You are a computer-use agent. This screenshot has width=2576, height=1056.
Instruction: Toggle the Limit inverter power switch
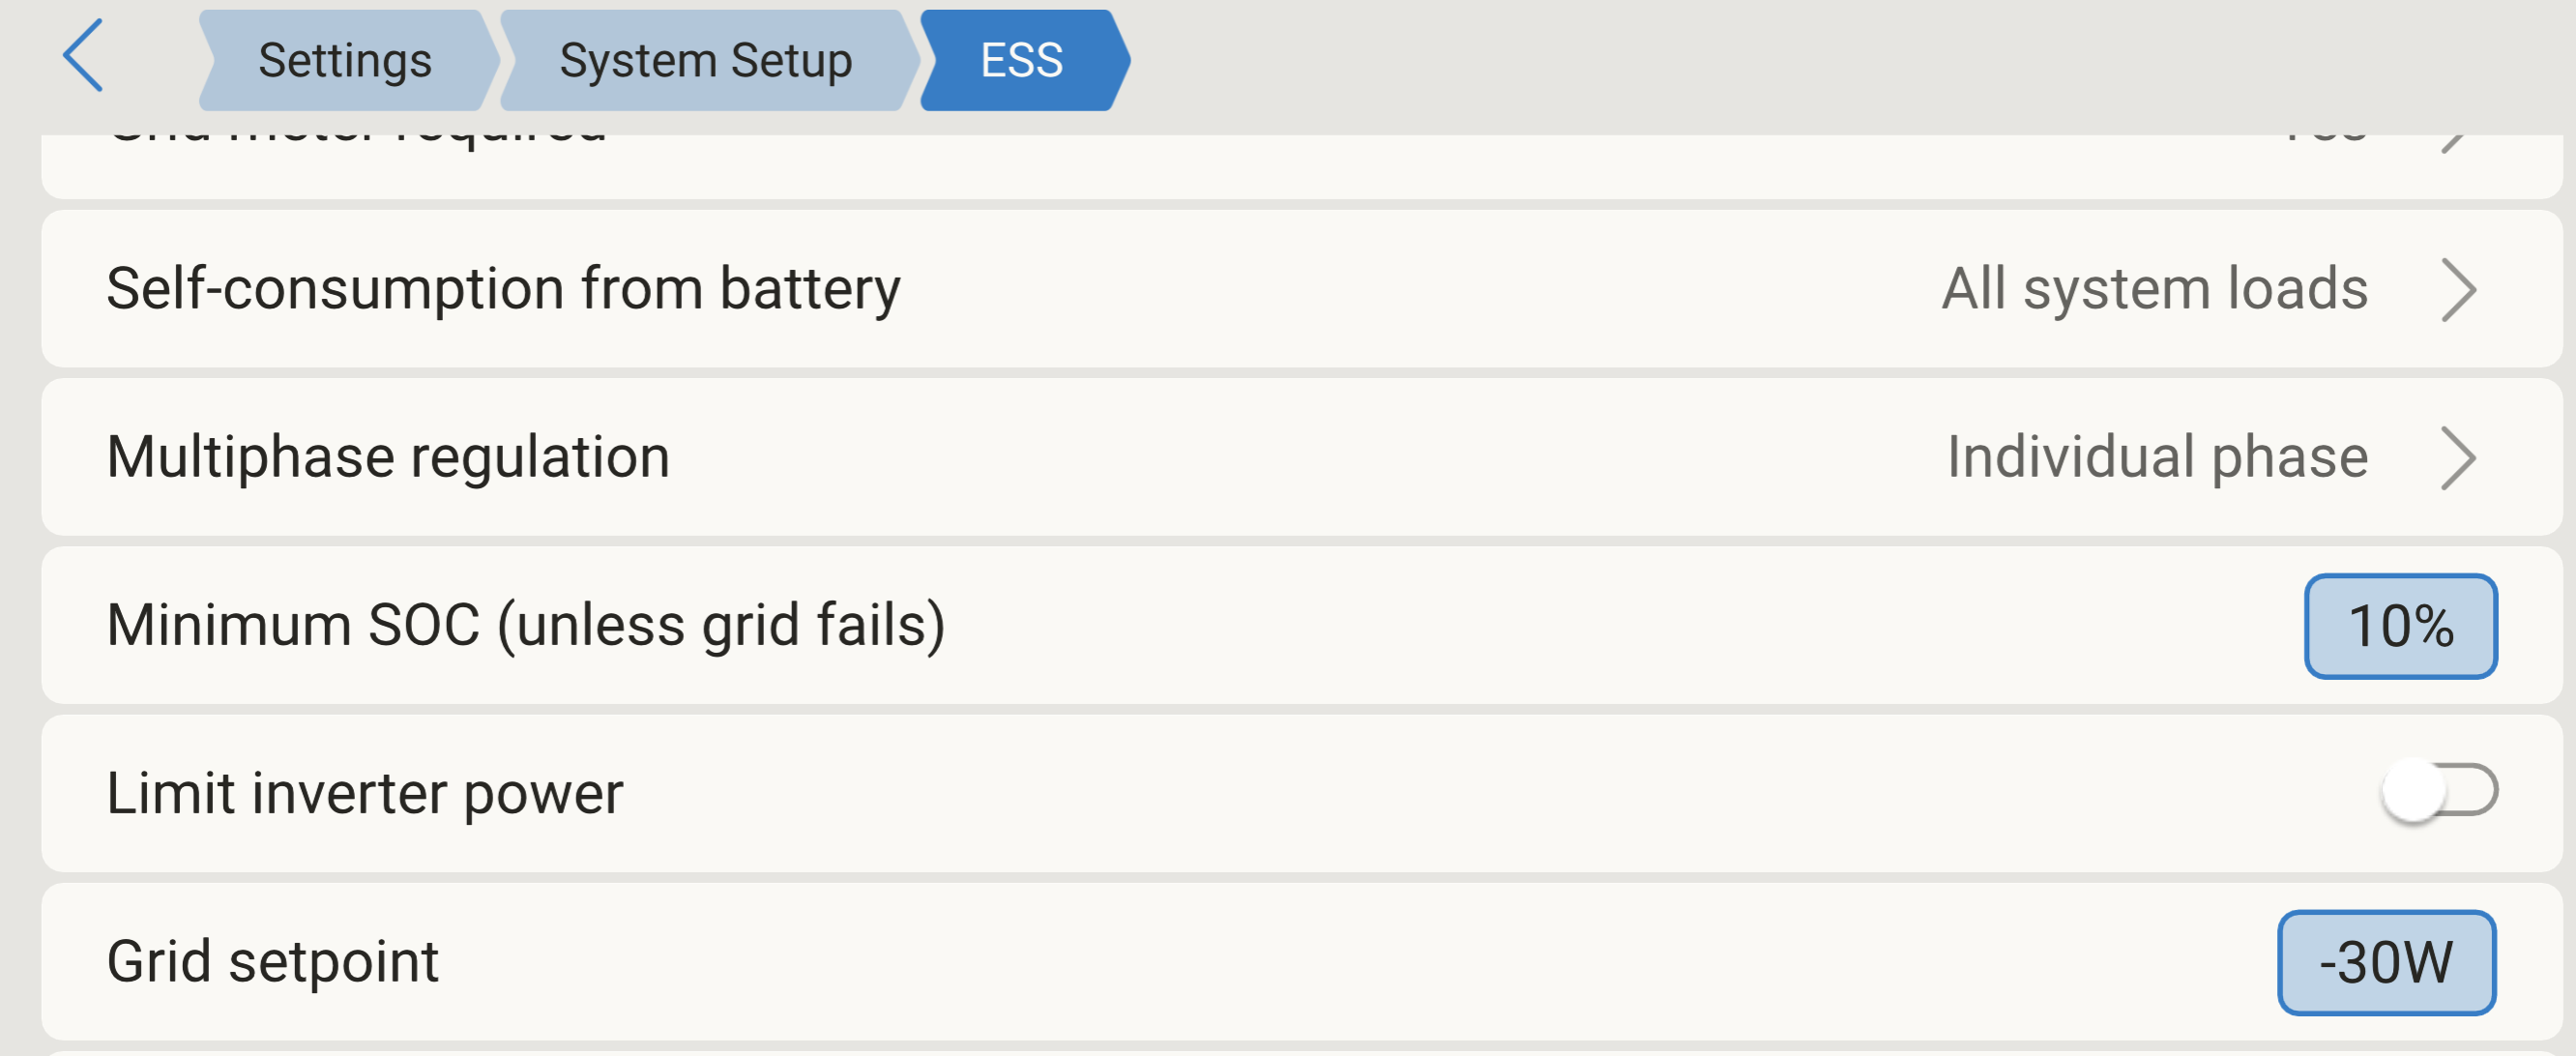point(2438,791)
